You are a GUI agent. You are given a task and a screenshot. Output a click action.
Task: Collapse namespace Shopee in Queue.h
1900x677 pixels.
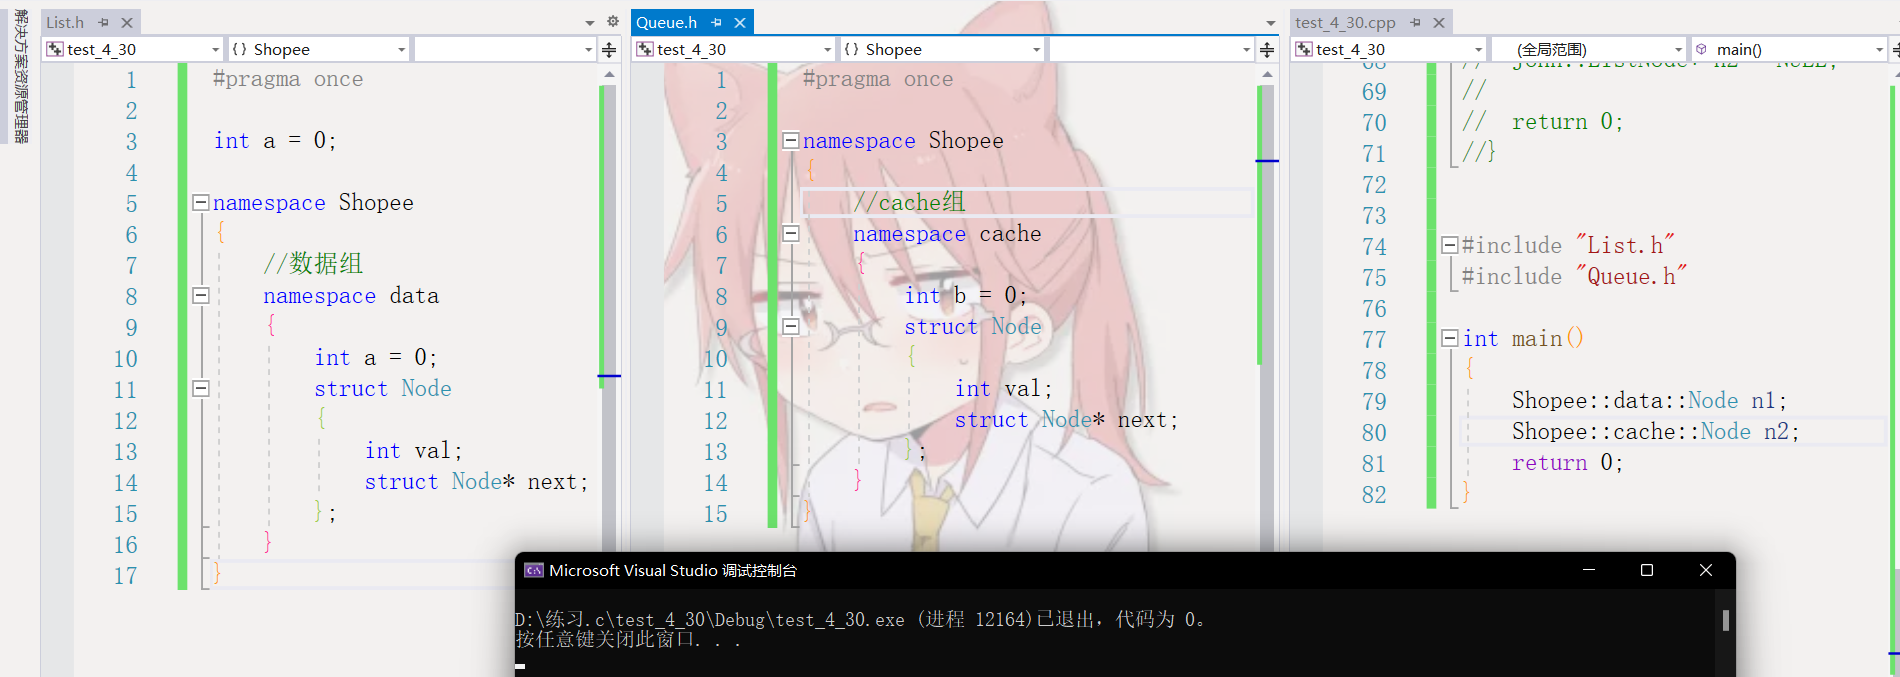pos(790,141)
